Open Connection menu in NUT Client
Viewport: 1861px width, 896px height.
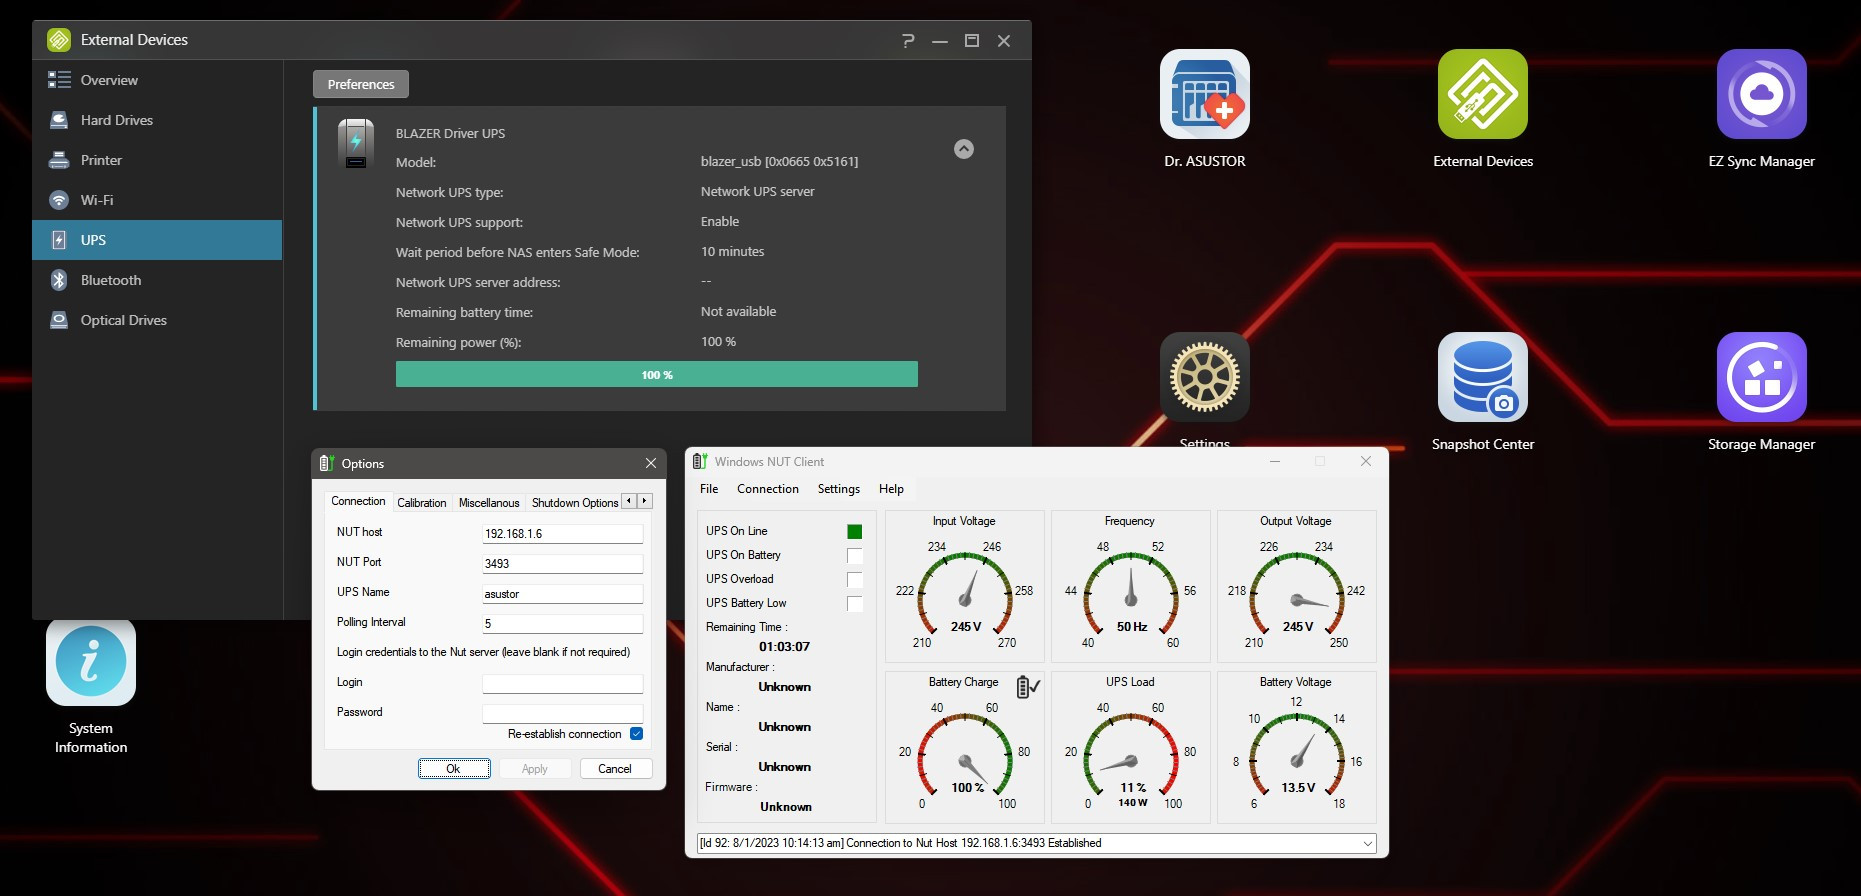768,489
